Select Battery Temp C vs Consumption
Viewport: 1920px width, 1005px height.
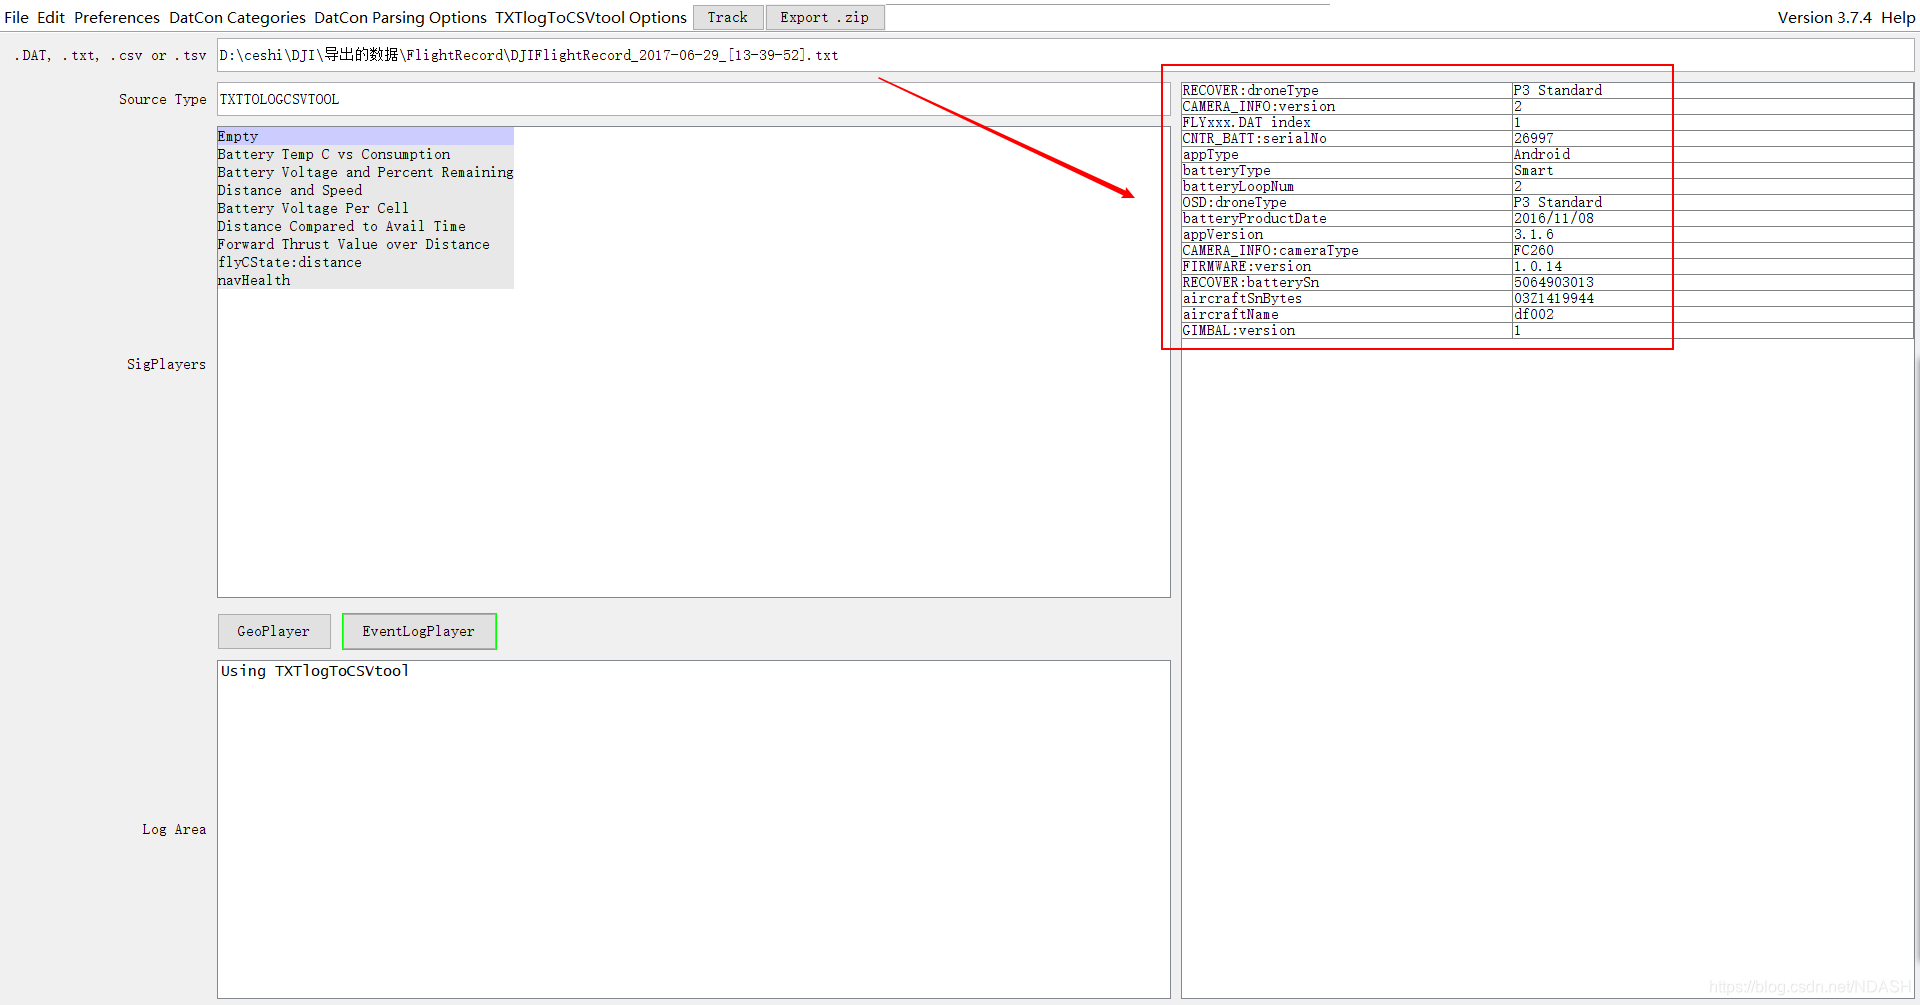click(x=365, y=154)
